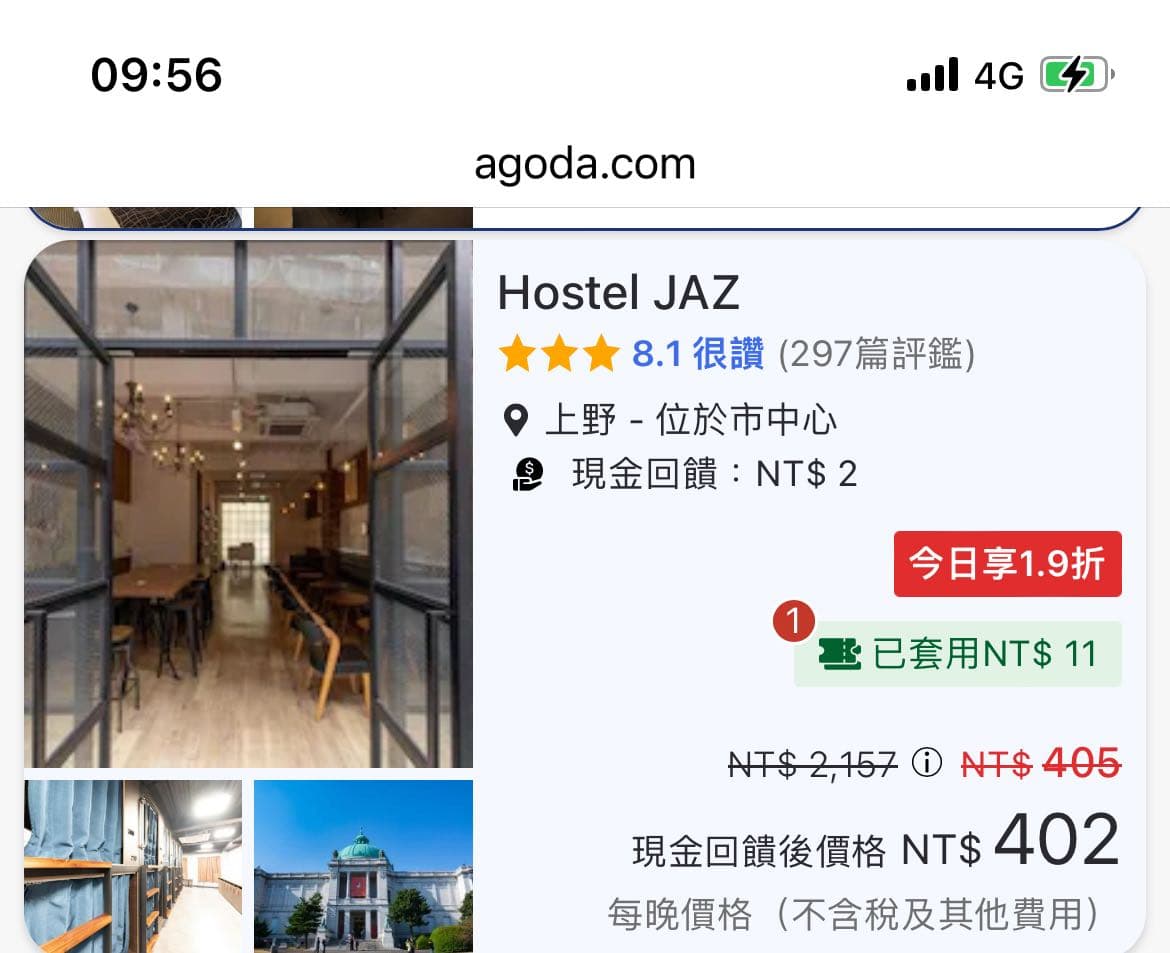The width and height of the screenshot is (1170, 953).
Task: Tap the cashback money-hand icon
Action: point(528,475)
